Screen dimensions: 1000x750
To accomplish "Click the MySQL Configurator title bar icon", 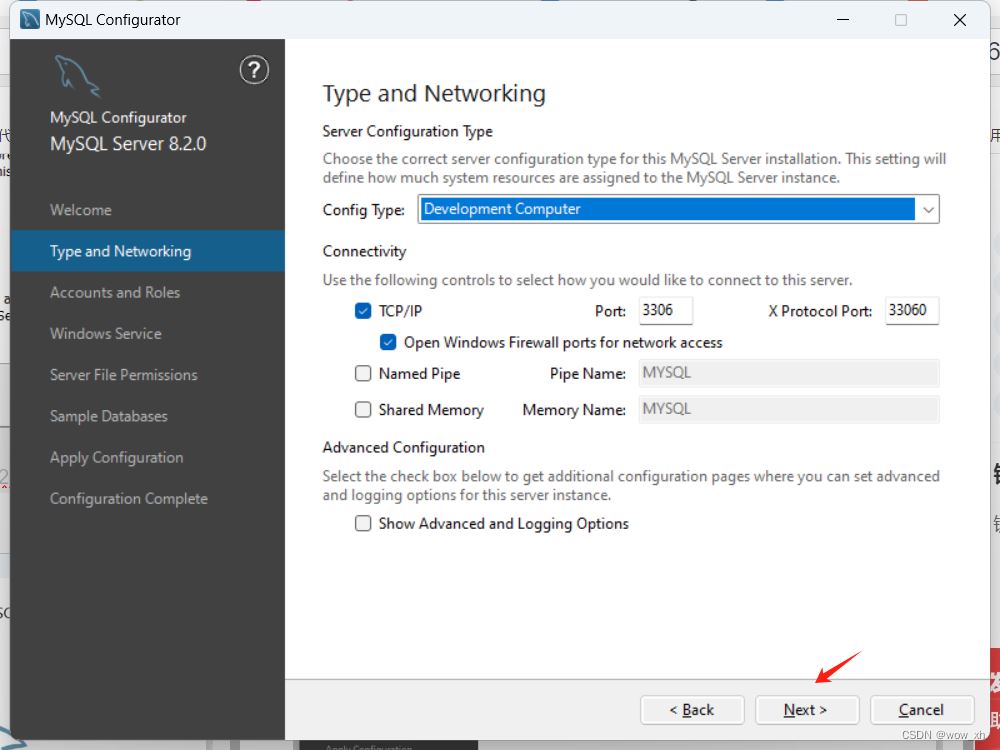I will tap(29, 20).
